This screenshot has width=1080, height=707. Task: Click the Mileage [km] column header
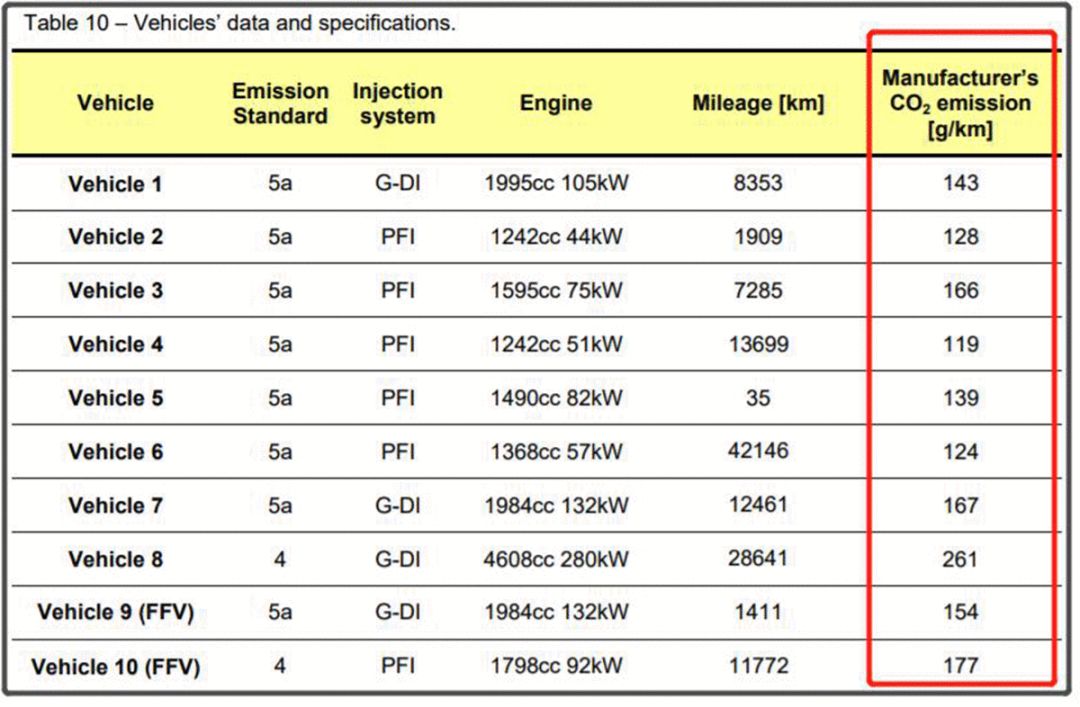[x=758, y=103]
